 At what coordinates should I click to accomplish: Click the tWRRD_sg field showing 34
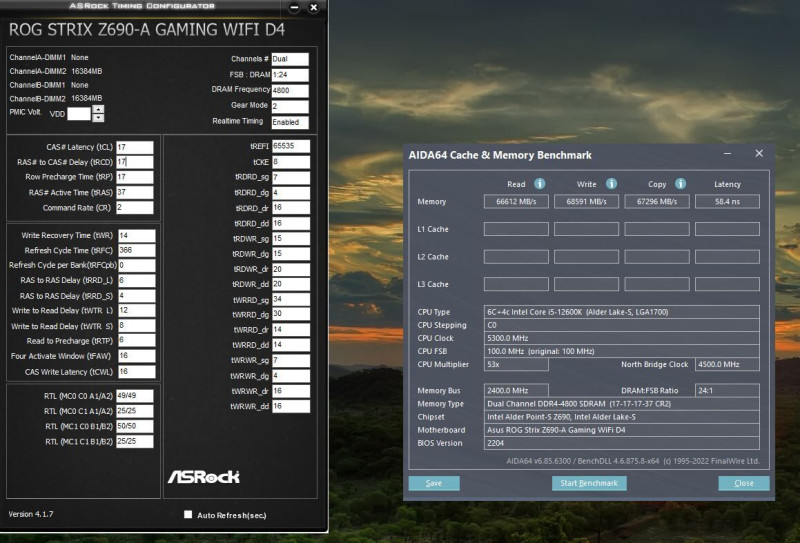pyautogui.click(x=291, y=300)
